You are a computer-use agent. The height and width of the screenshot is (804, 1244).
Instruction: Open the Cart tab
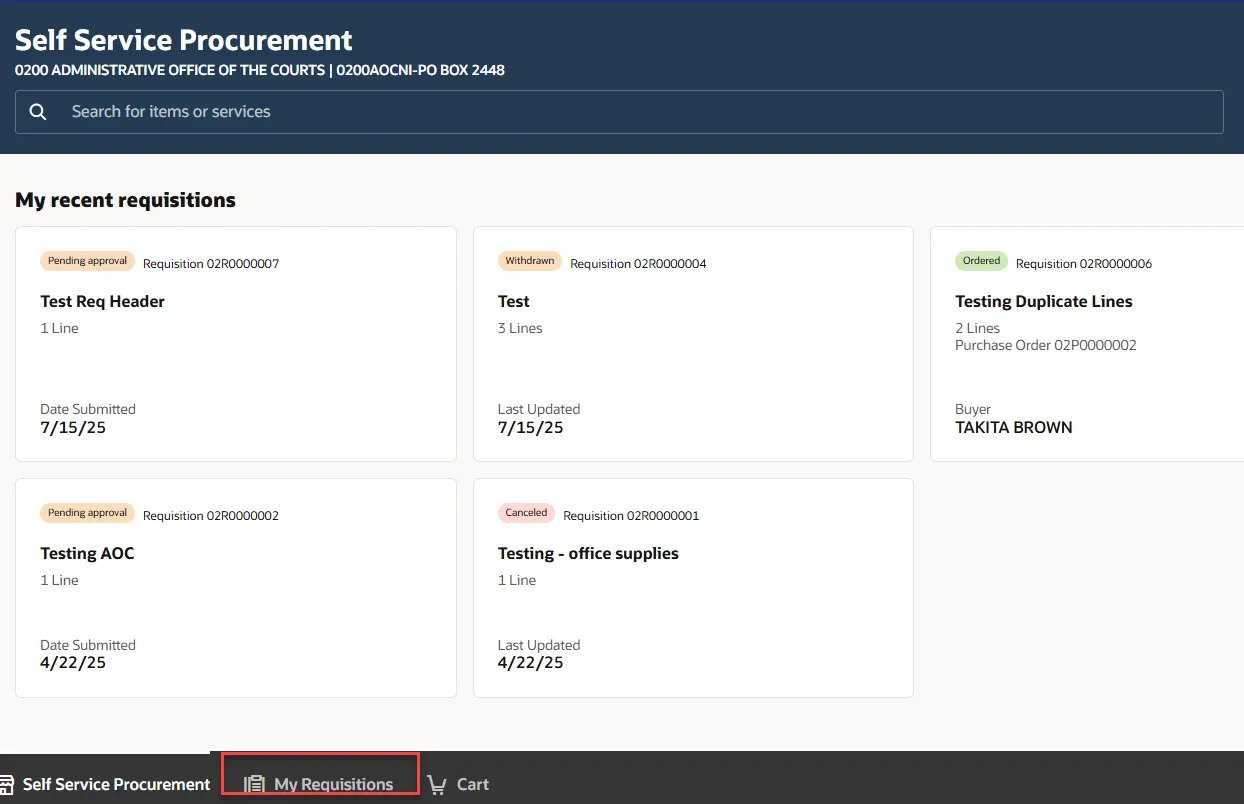pyautogui.click(x=472, y=785)
